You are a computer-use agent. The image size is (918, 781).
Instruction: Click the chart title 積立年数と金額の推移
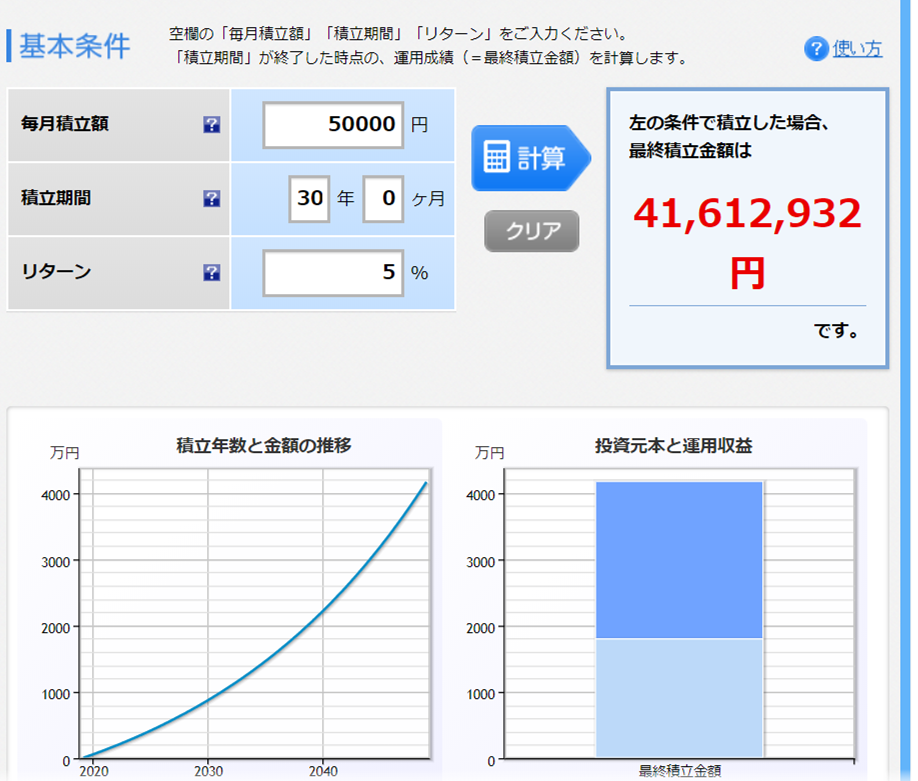pyautogui.click(x=264, y=446)
